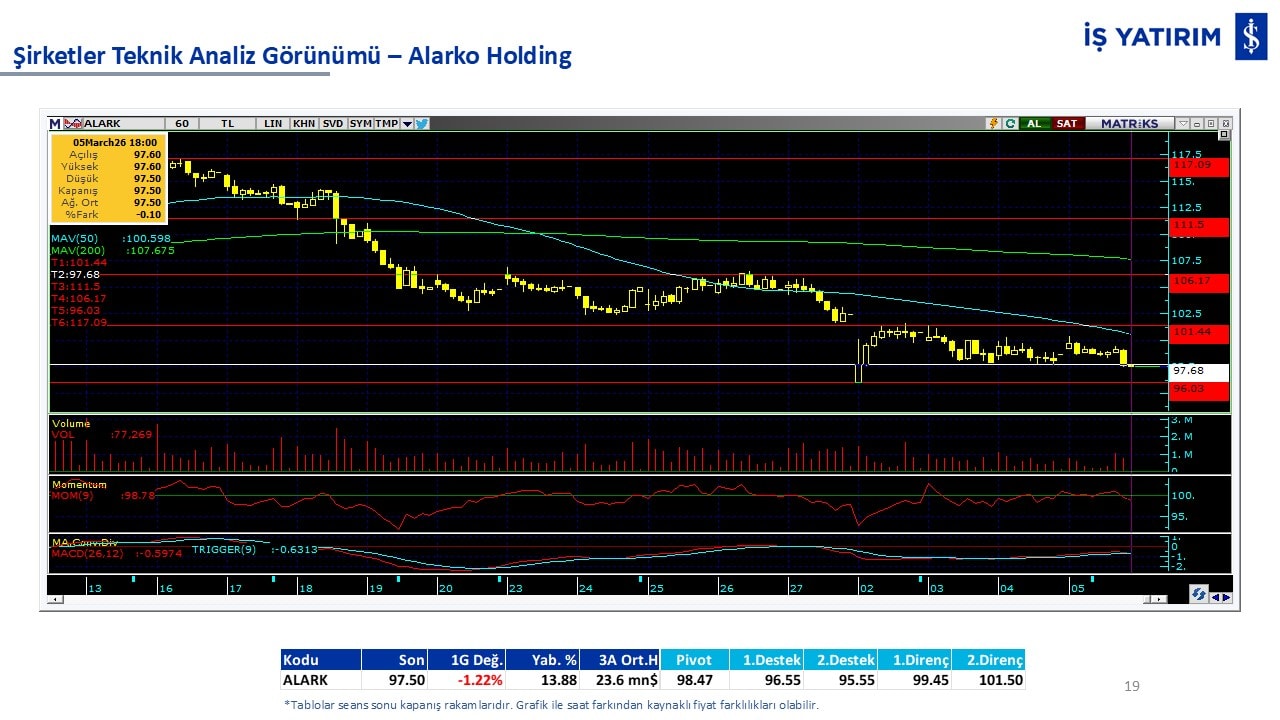Refresh chart with green circular arrow icon
1280x720 pixels.
point(1010,124)
